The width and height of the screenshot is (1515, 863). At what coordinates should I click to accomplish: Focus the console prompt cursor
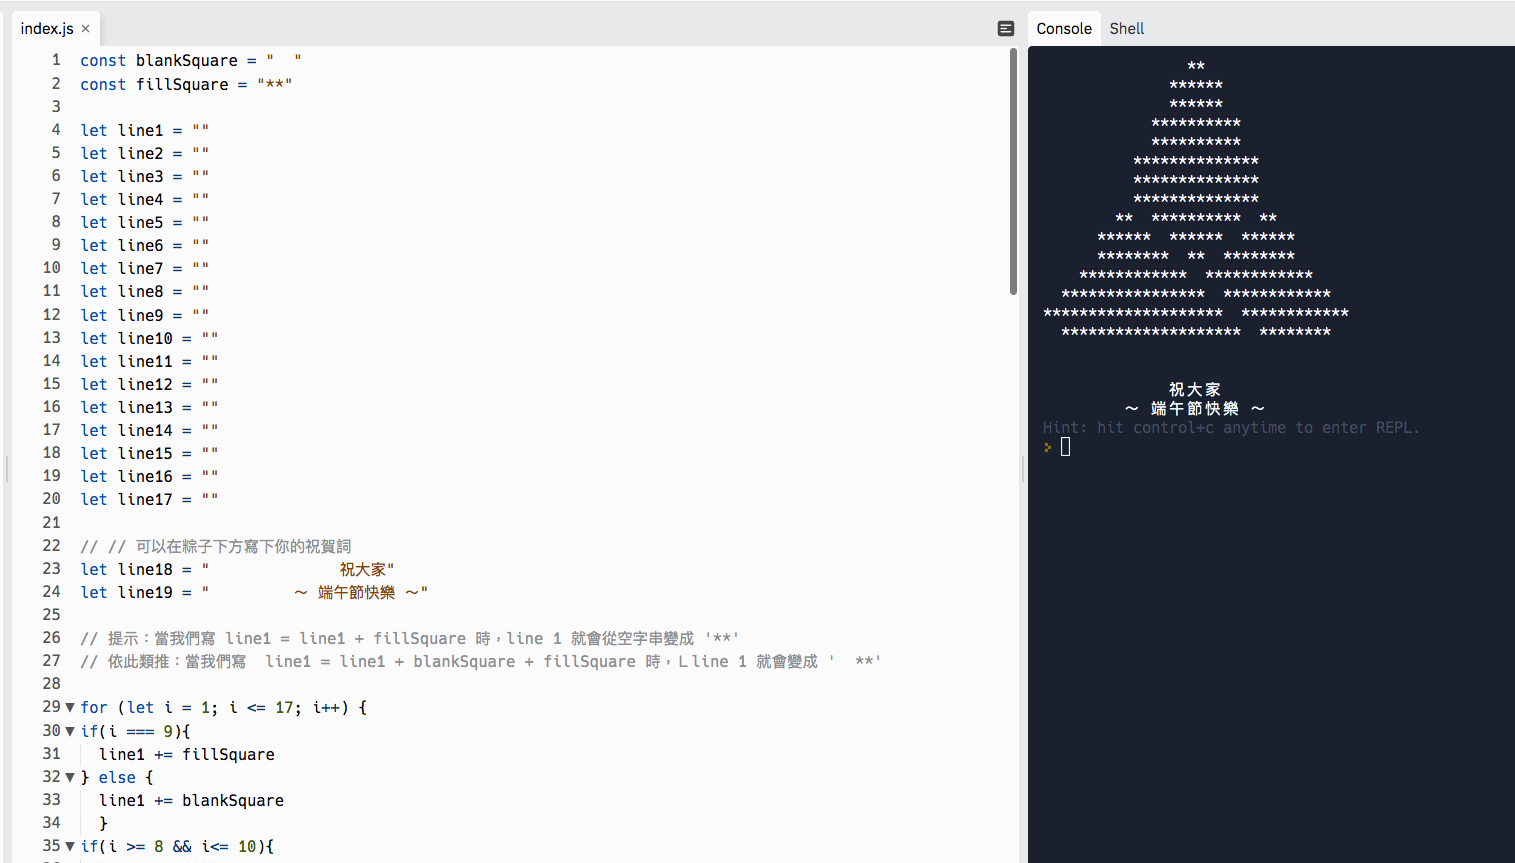tap(1065, 447)
